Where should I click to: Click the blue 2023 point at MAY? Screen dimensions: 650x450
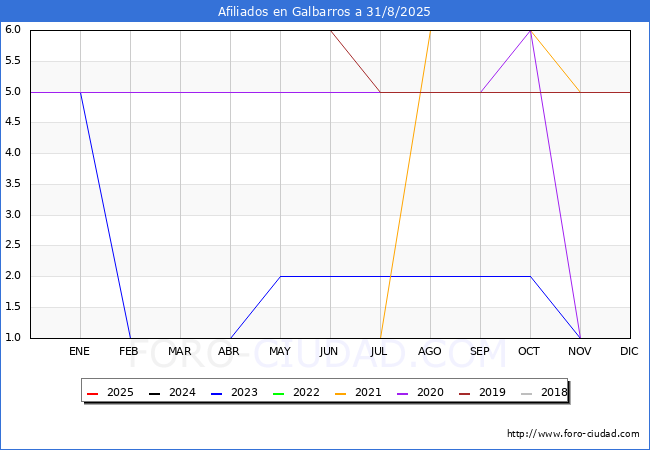[281, 276]
